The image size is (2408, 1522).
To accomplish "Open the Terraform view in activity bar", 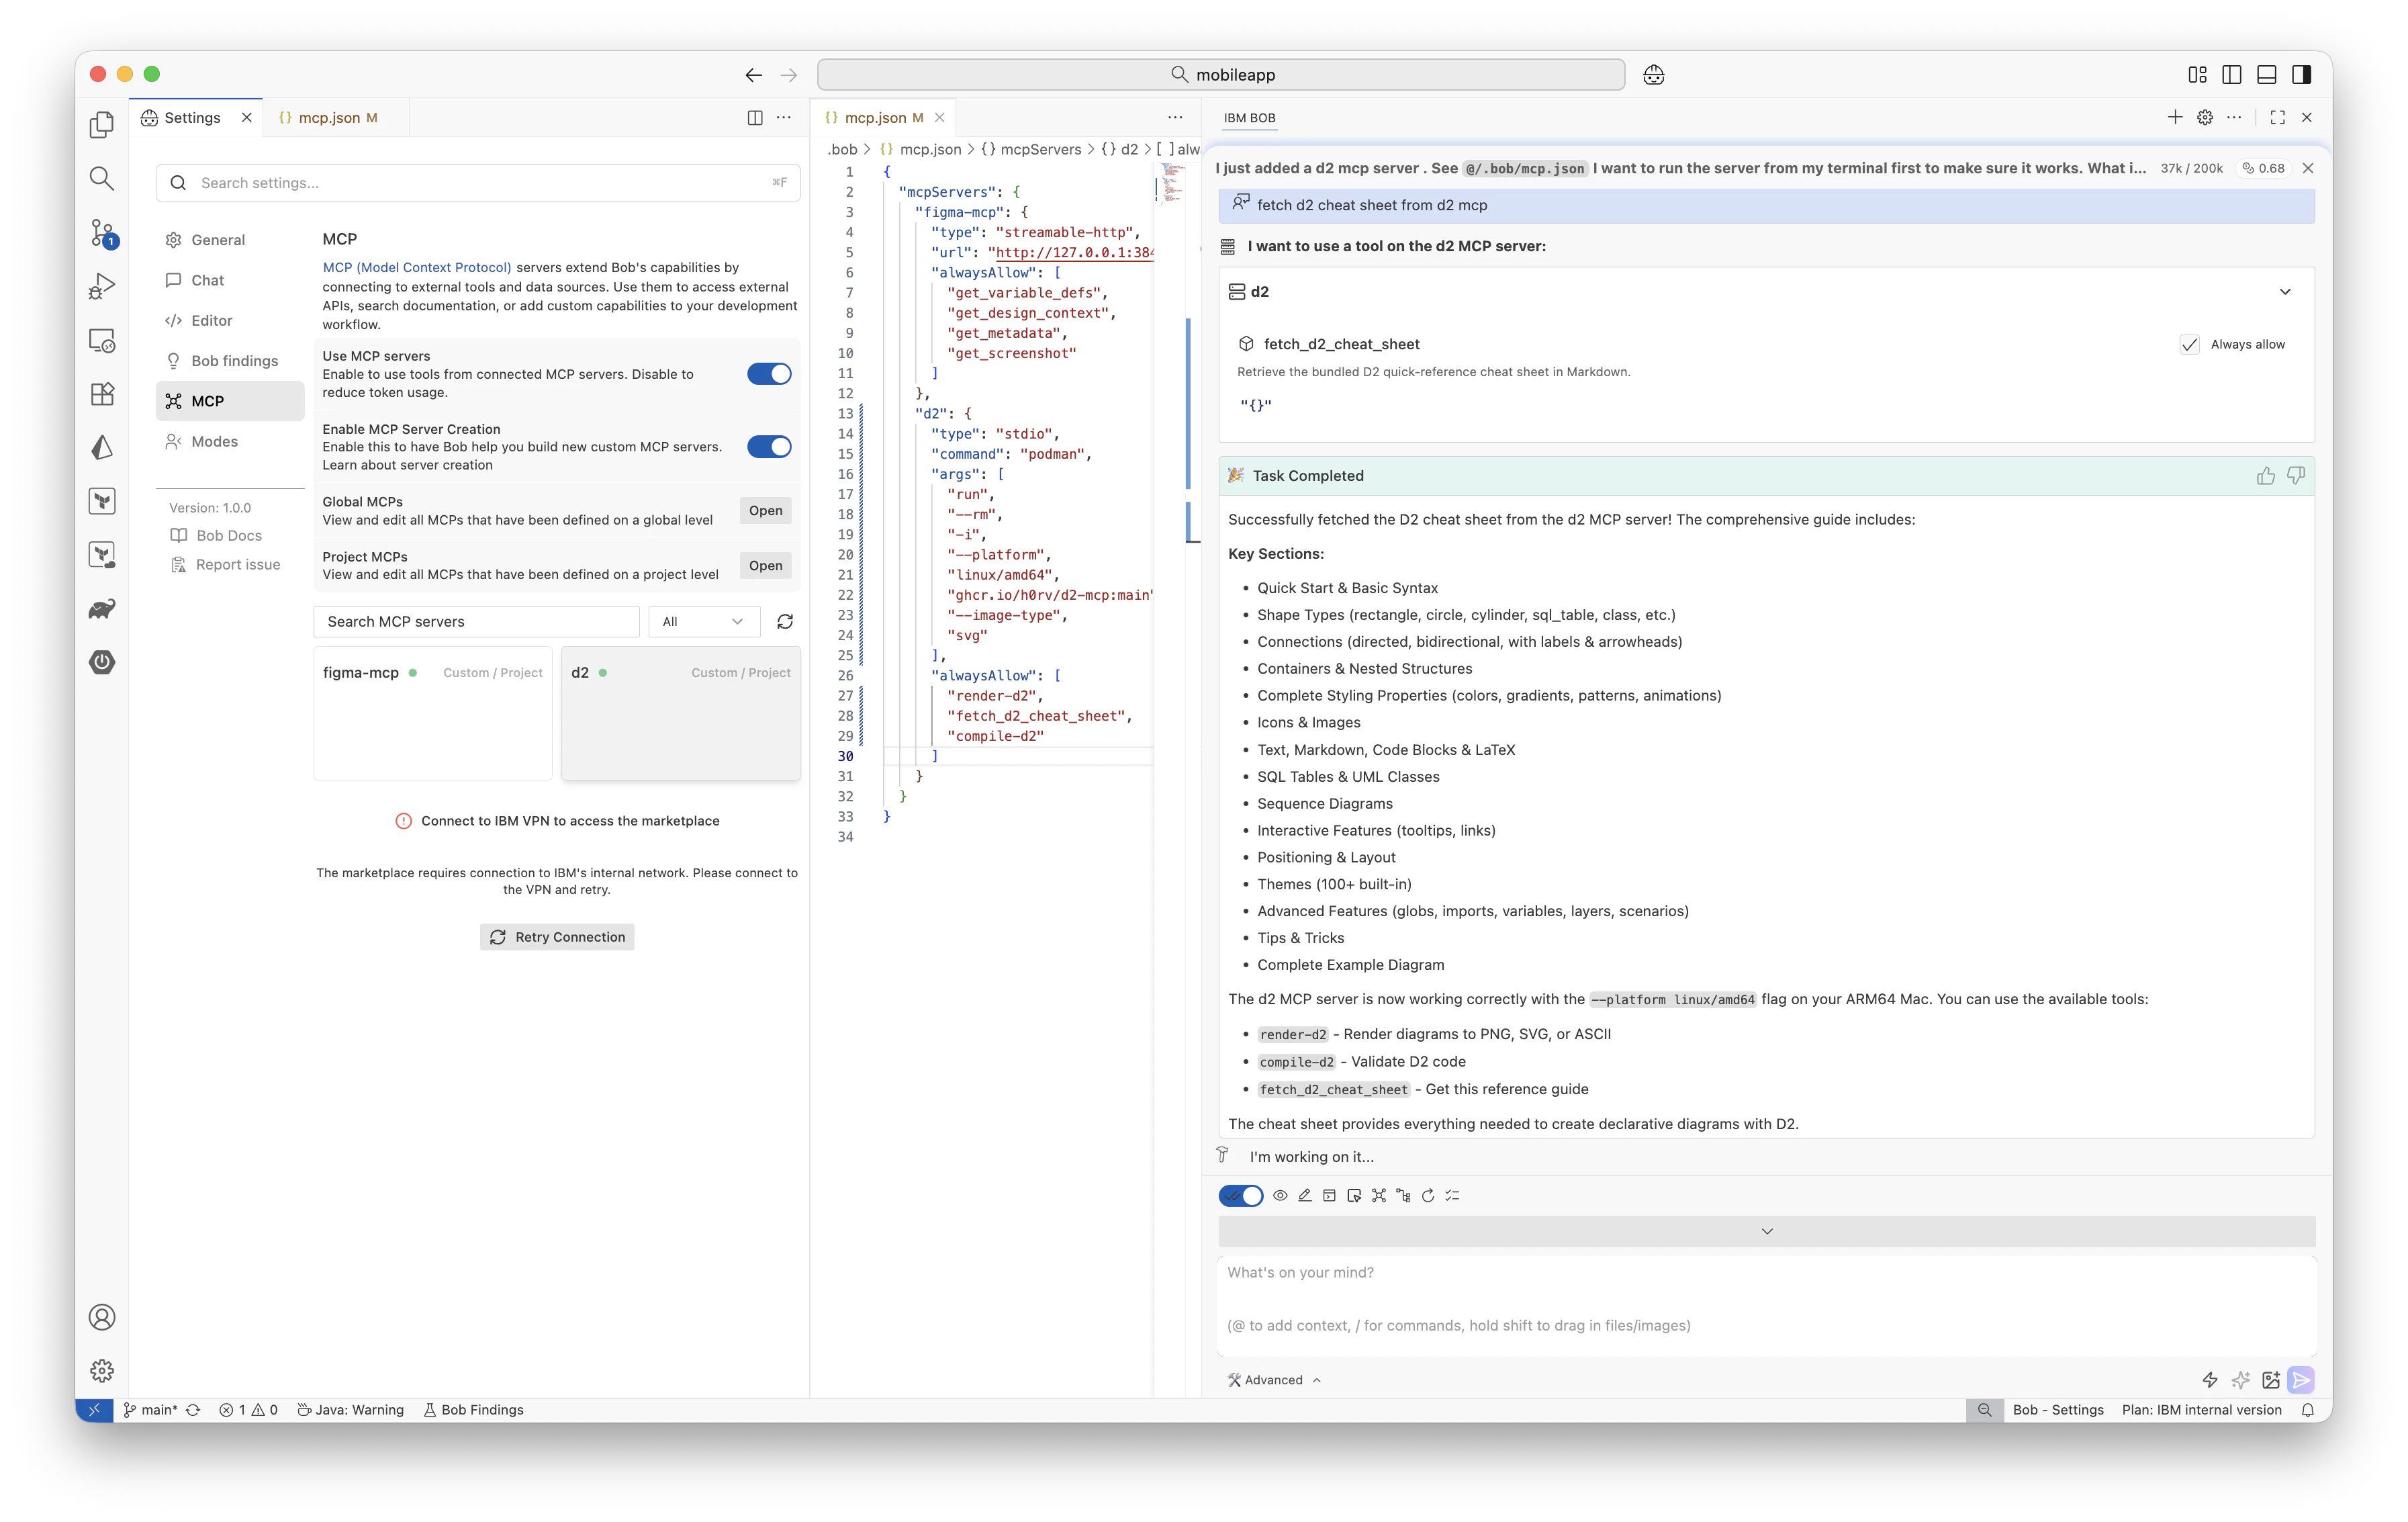I will click(102, 501).
